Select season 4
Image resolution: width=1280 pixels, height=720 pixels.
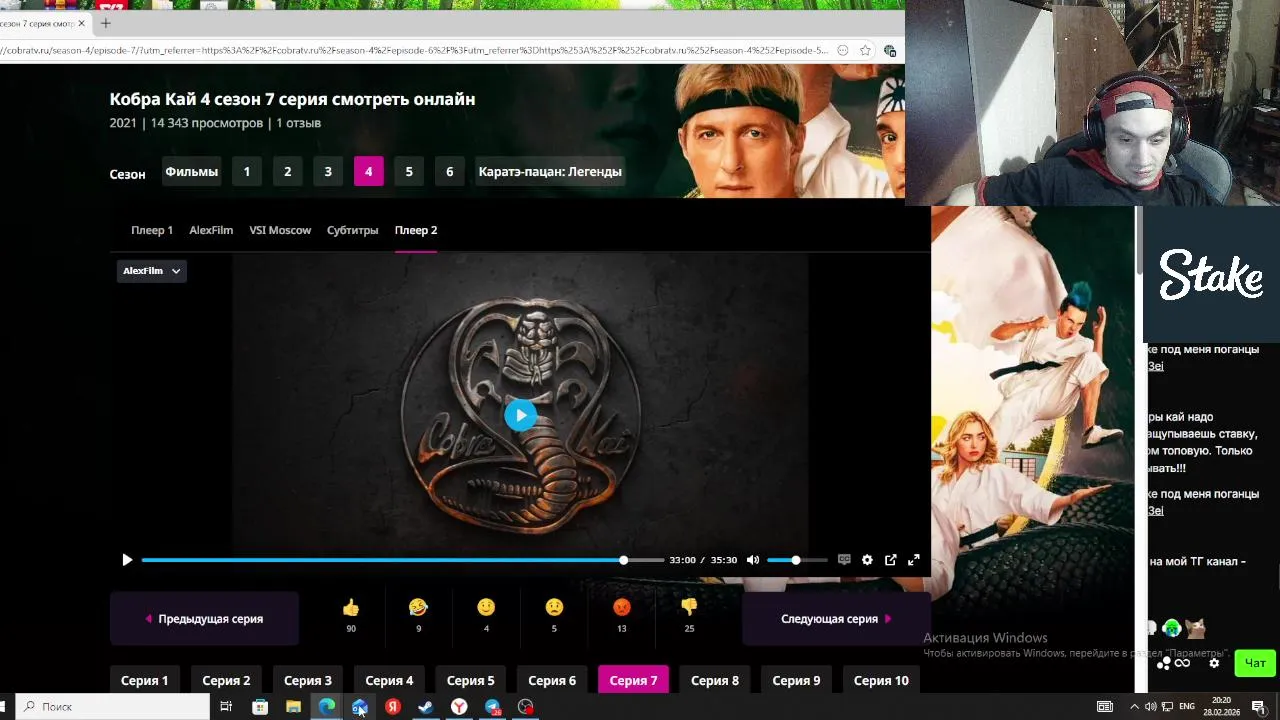point(368,171)
